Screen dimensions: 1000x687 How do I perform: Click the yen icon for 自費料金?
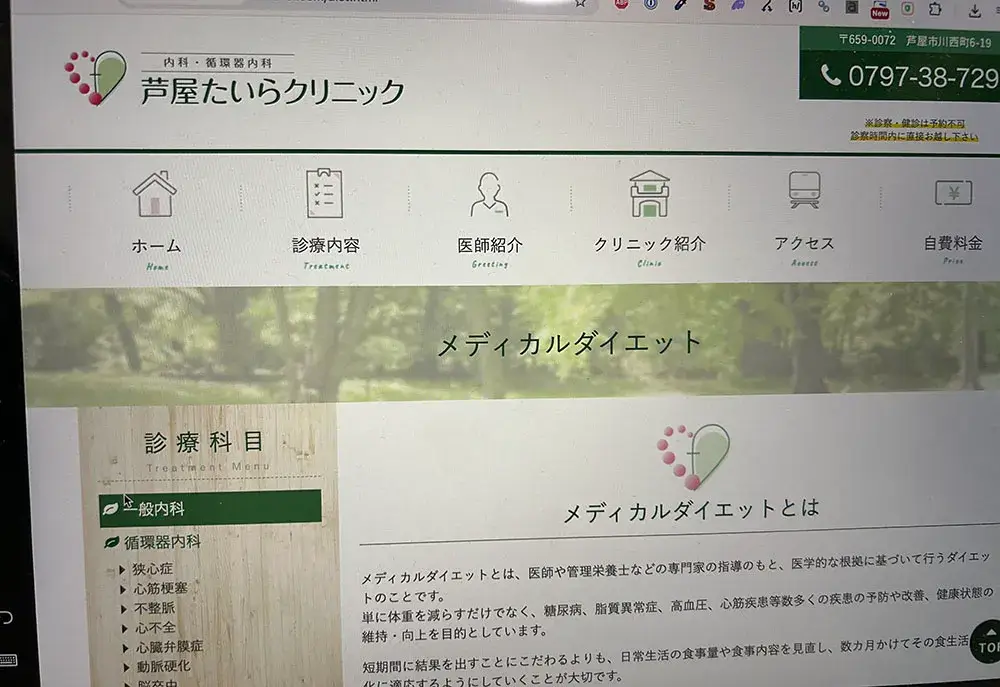coord(953,192)
